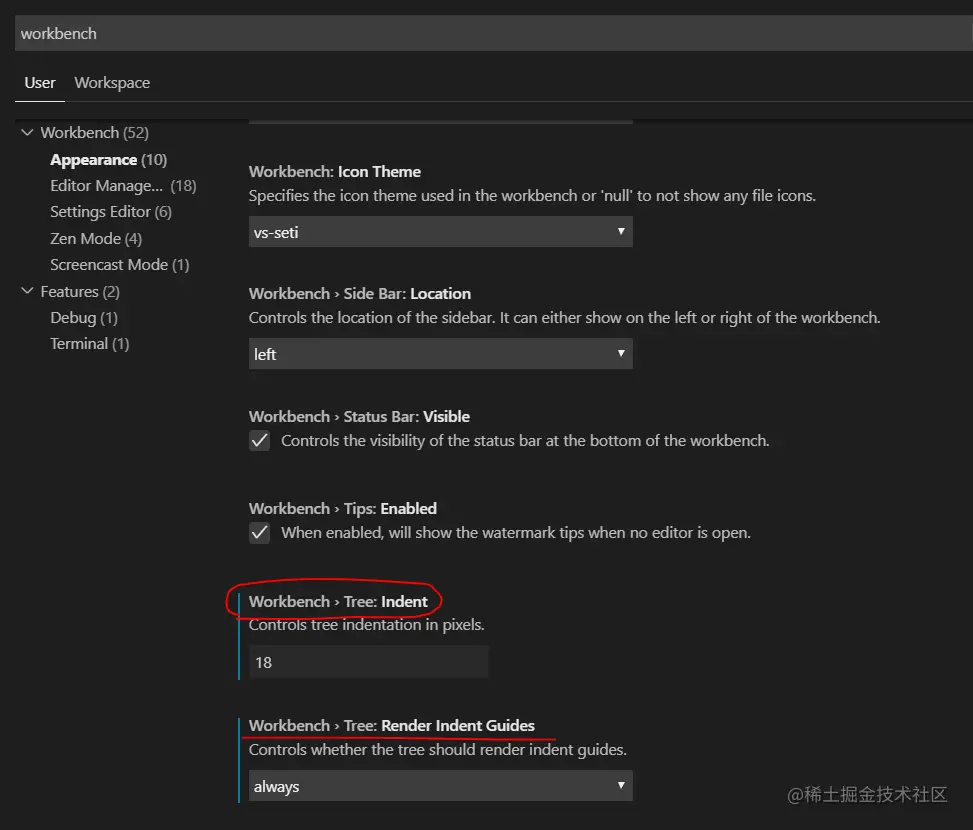973x830 pixels.
Task: Click the Side Bar: Location setting title
Action: (360, 293)
